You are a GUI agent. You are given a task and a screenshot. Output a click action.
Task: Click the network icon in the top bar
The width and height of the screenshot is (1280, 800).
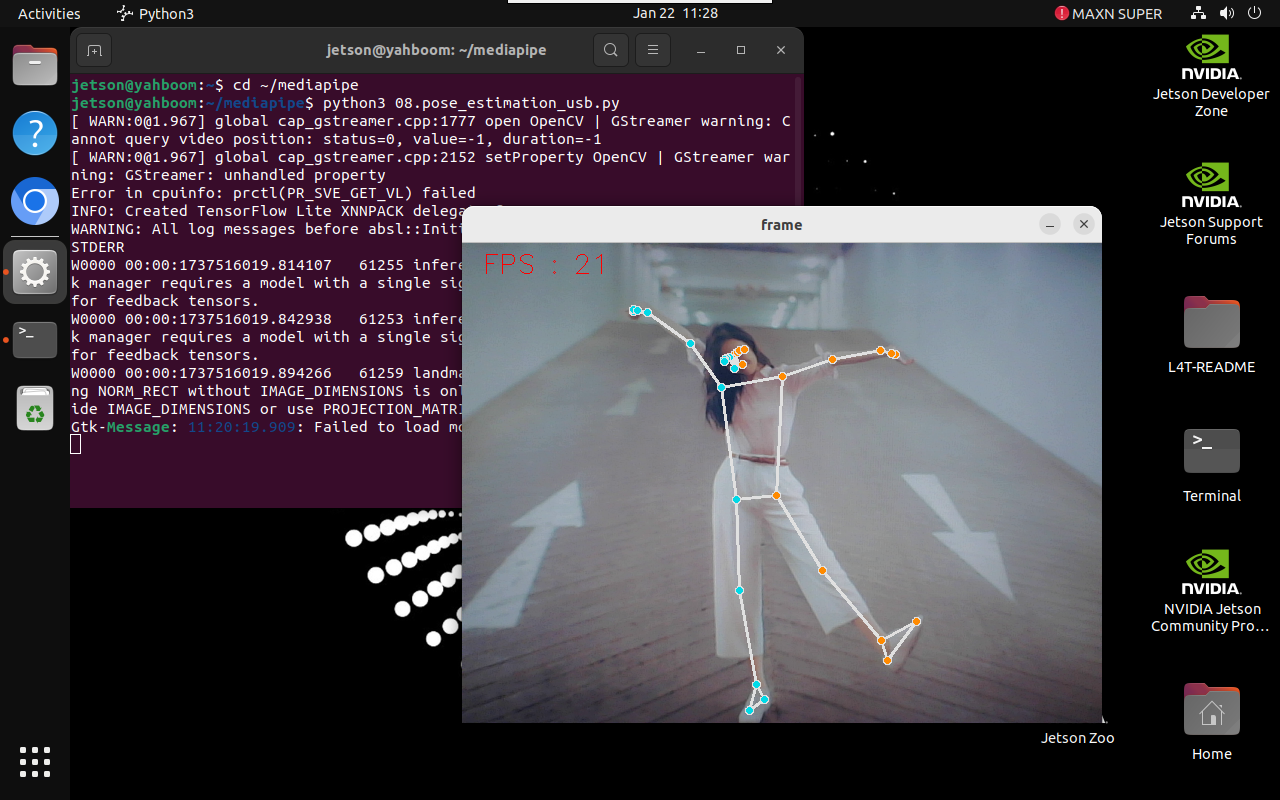pyautogui.click(x=1199, y=14)
